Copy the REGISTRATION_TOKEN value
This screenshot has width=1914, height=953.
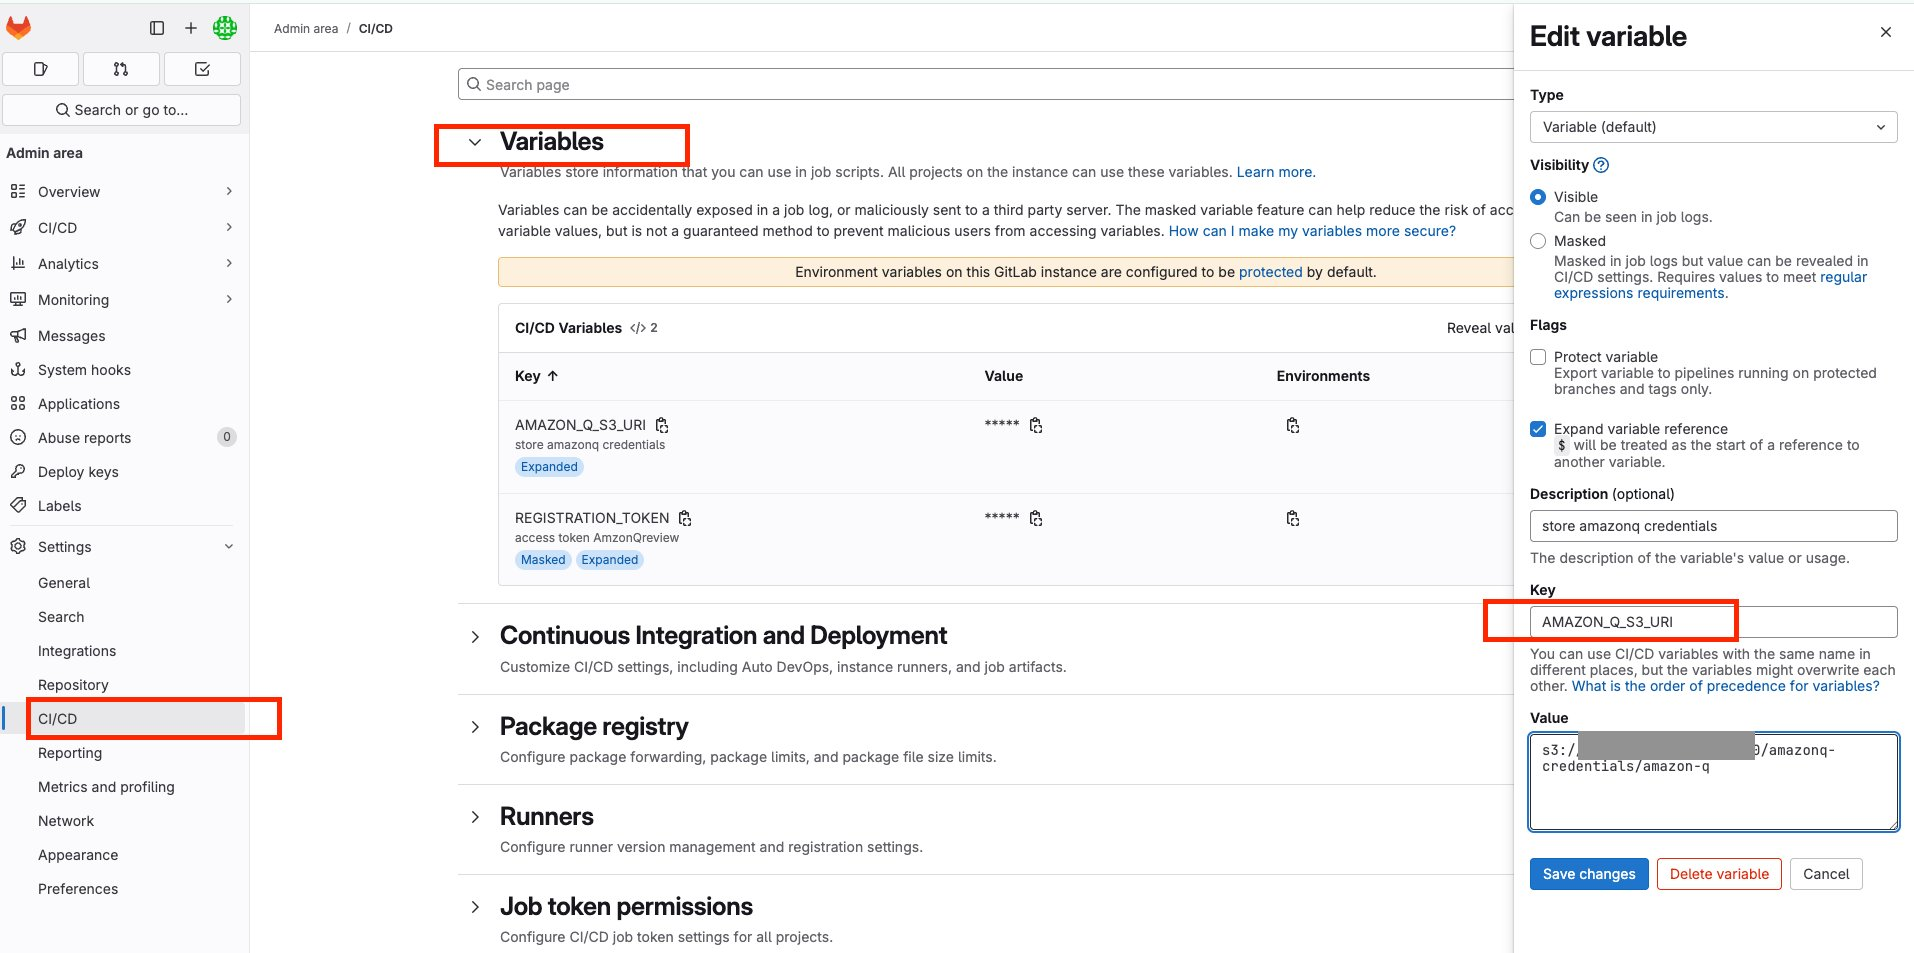tap(1036, 518)
